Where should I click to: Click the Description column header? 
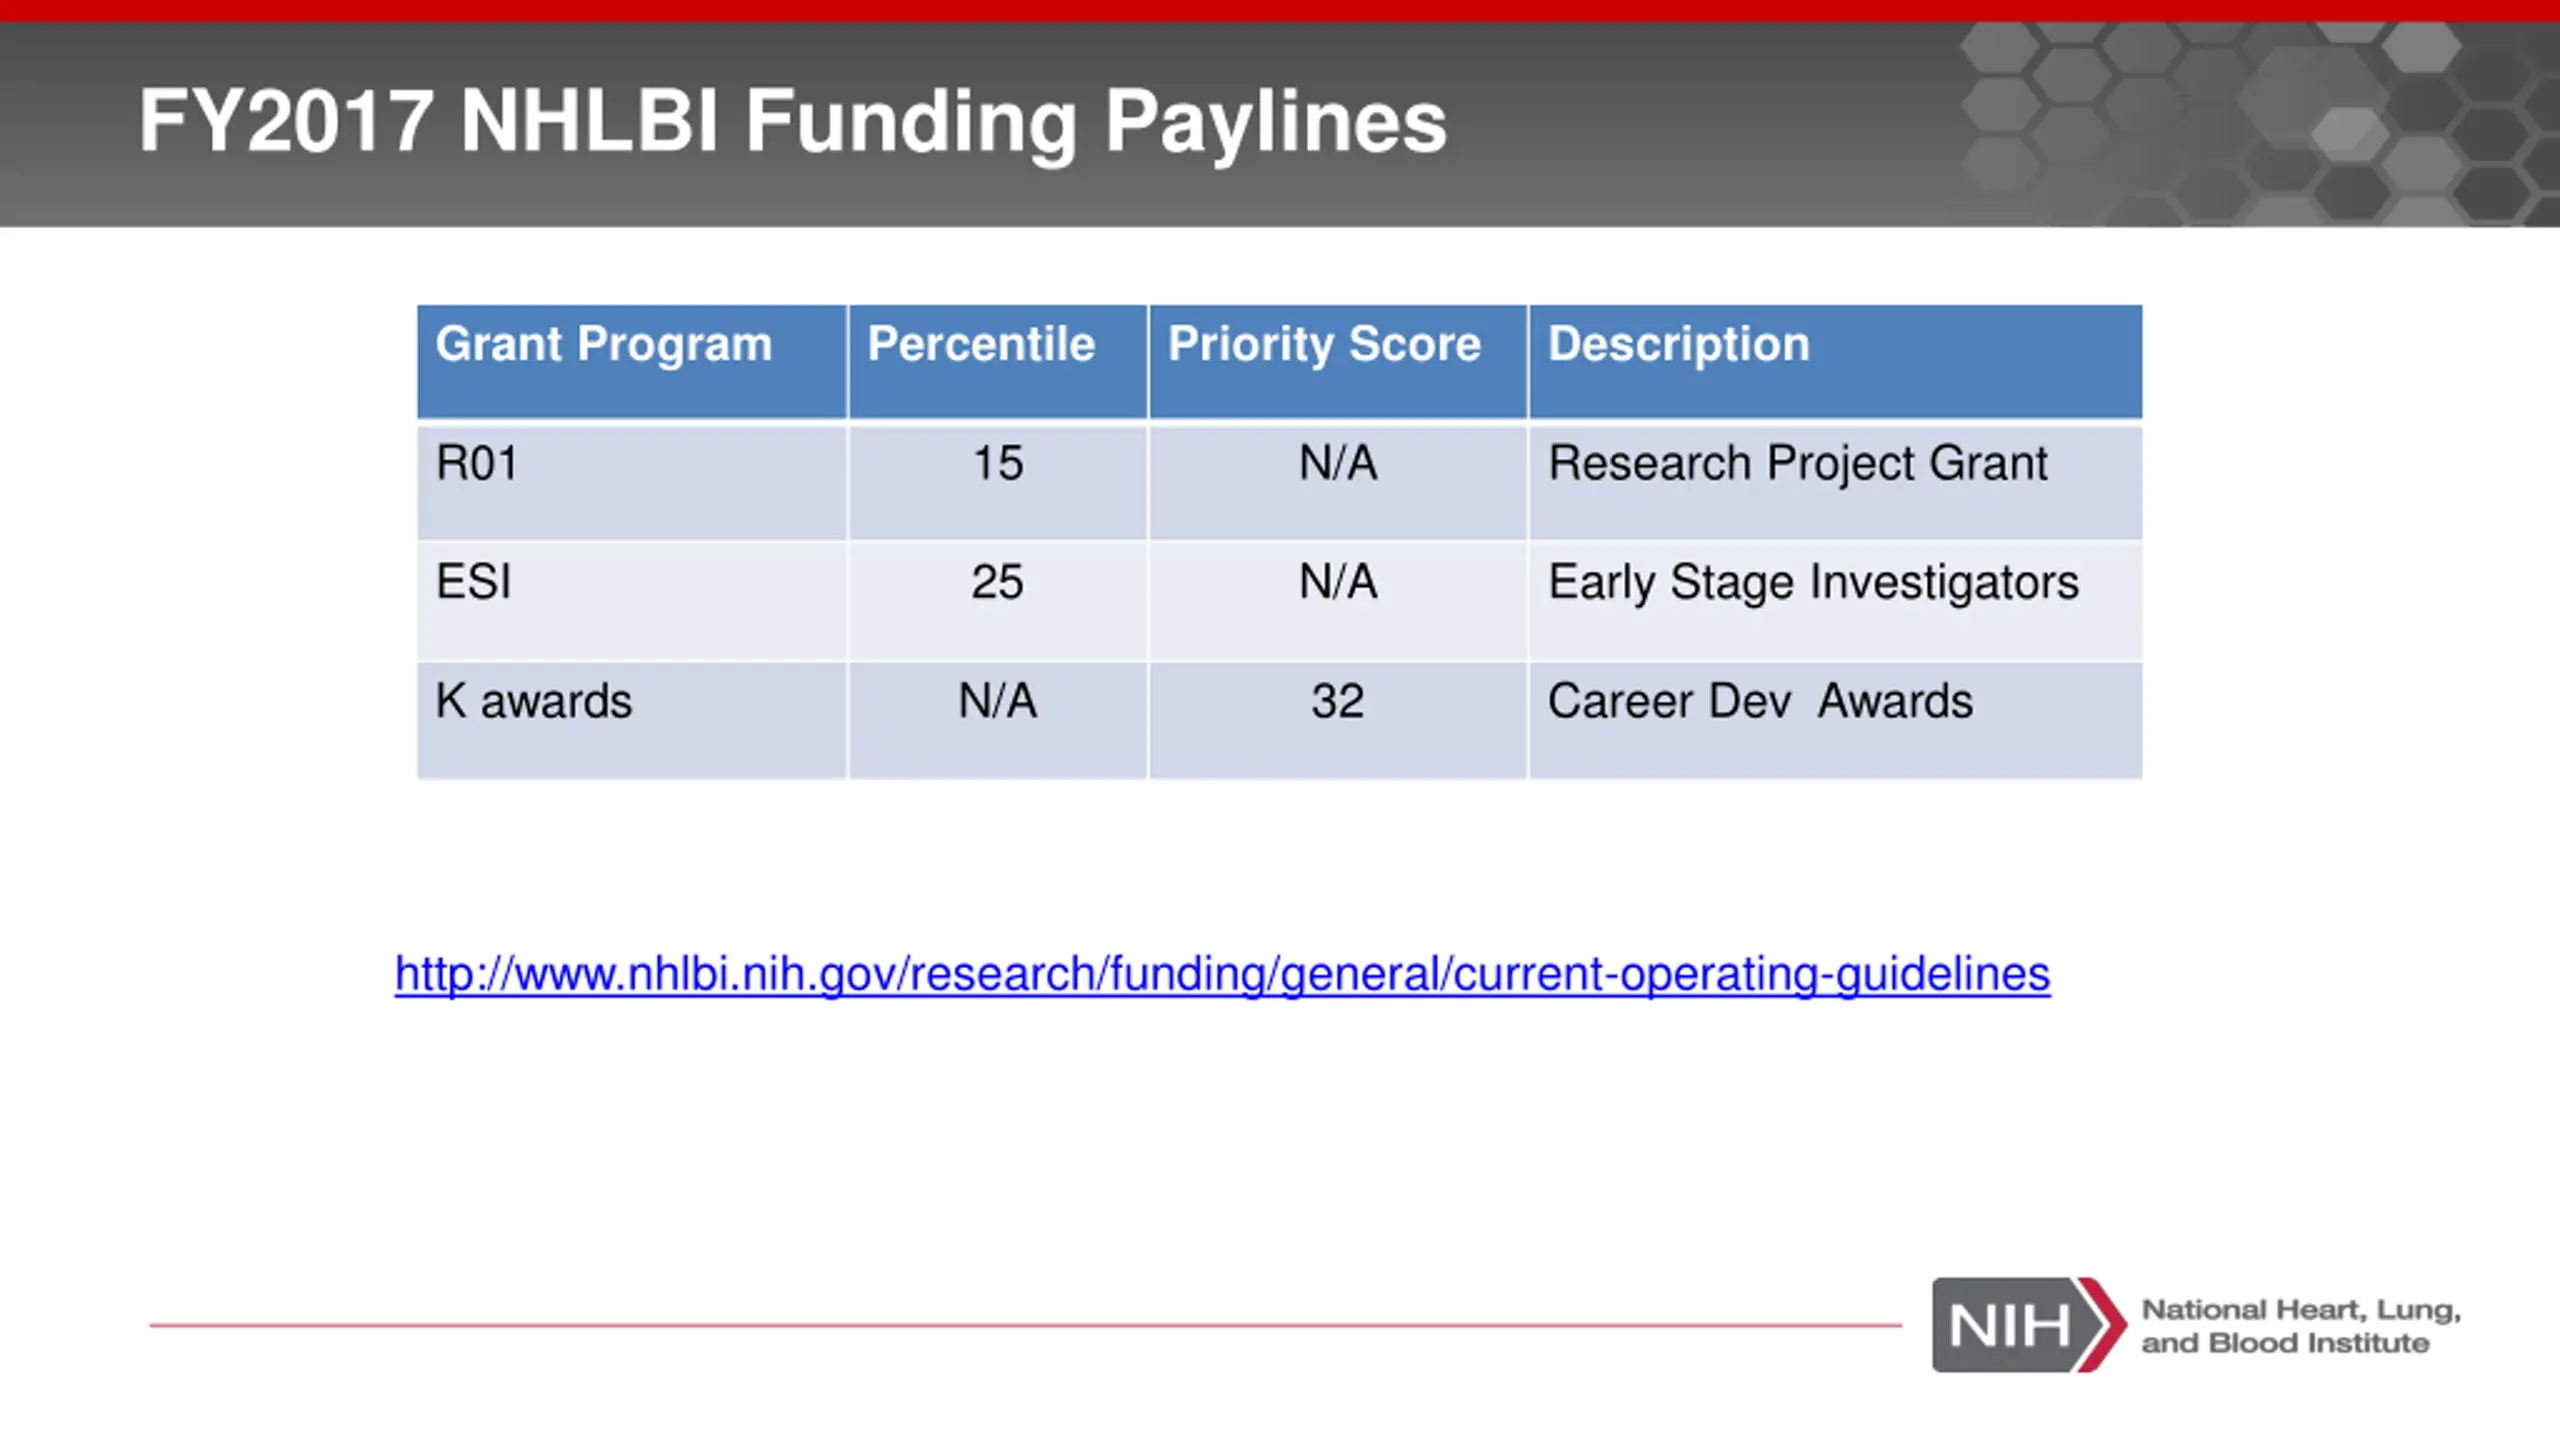pos(1836,362)
